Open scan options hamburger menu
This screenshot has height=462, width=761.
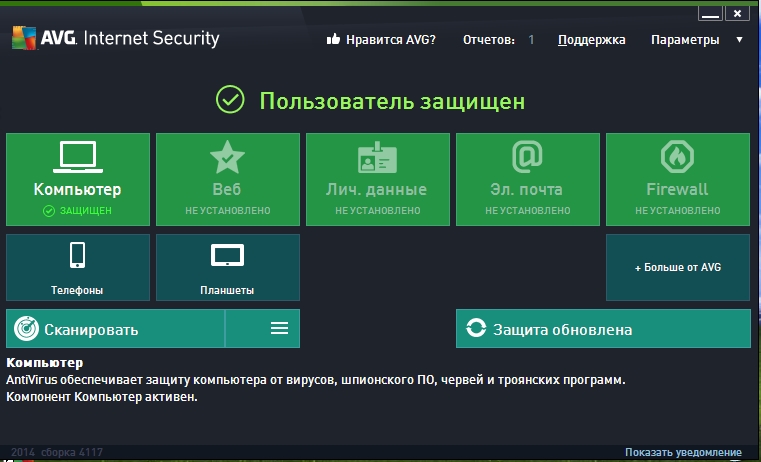(279, 328)
